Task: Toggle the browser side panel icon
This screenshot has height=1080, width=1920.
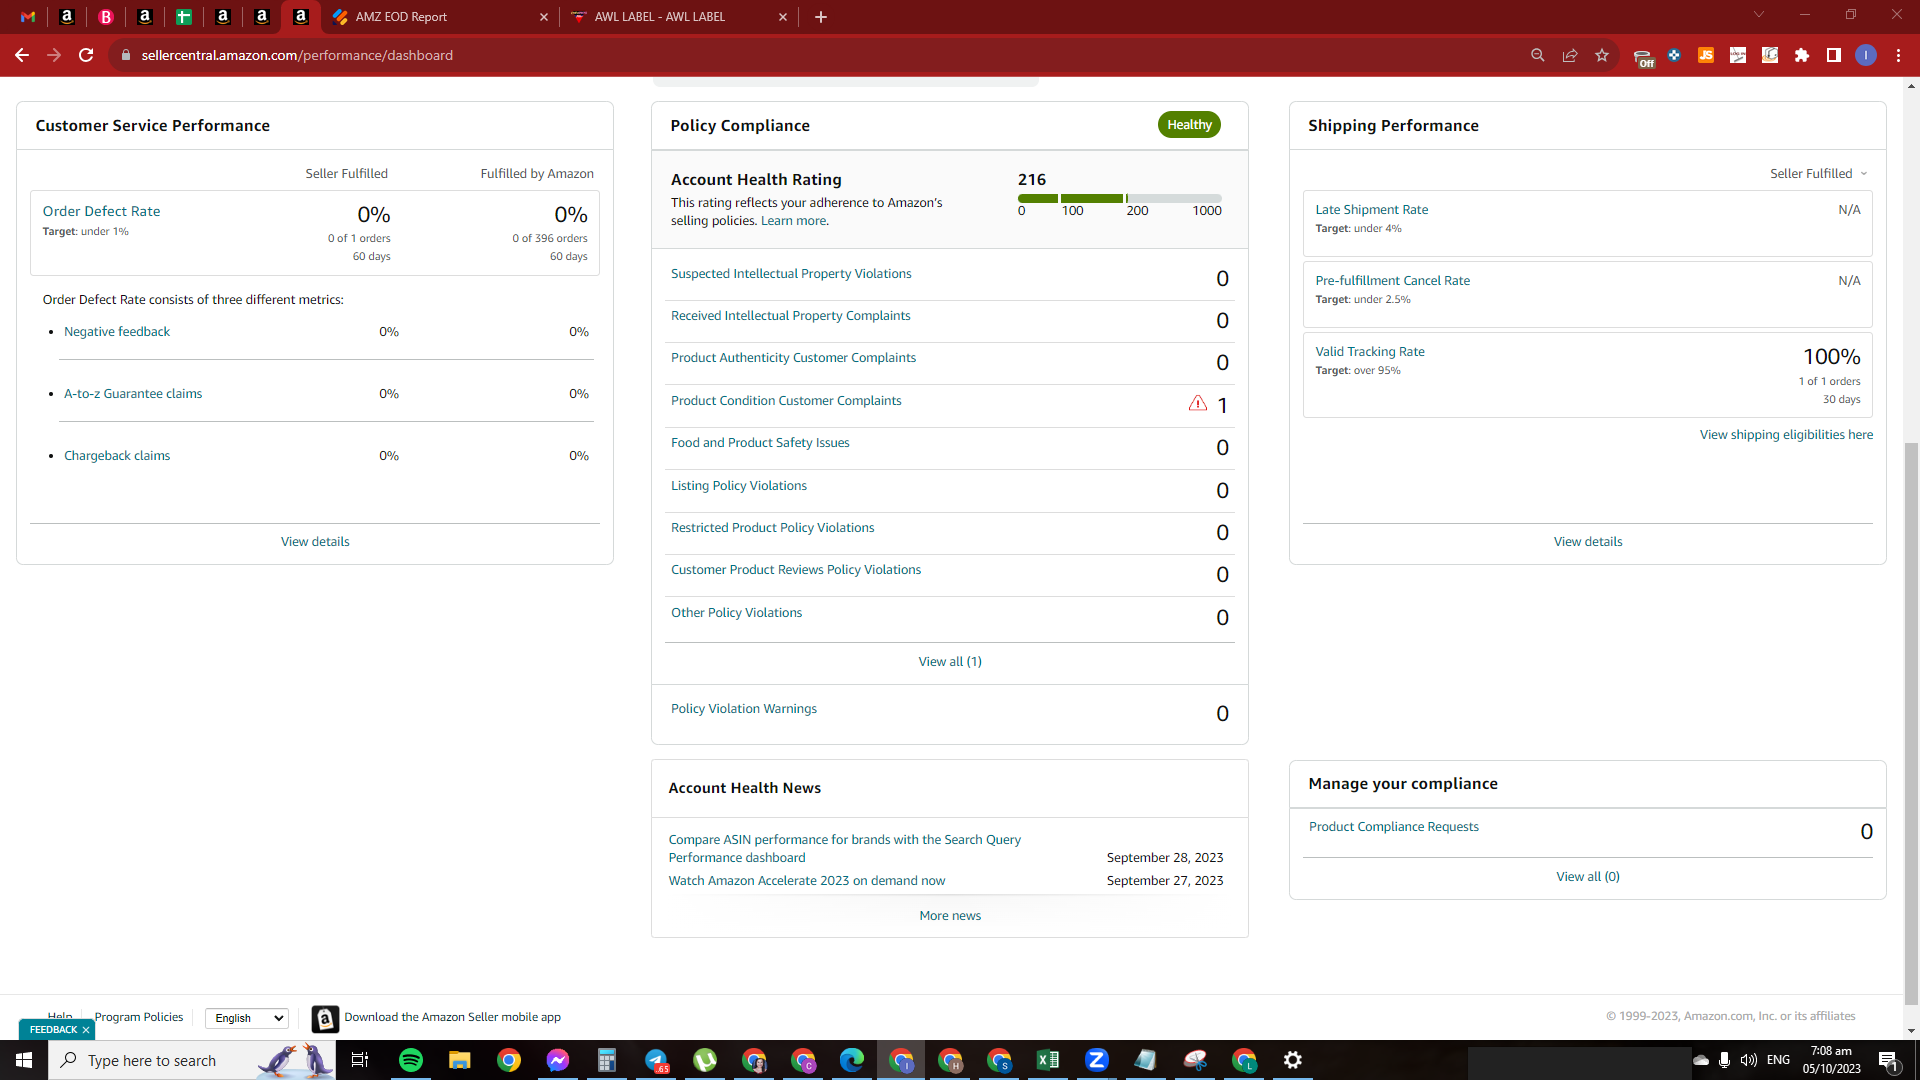Action: (x=1834, y=55)
